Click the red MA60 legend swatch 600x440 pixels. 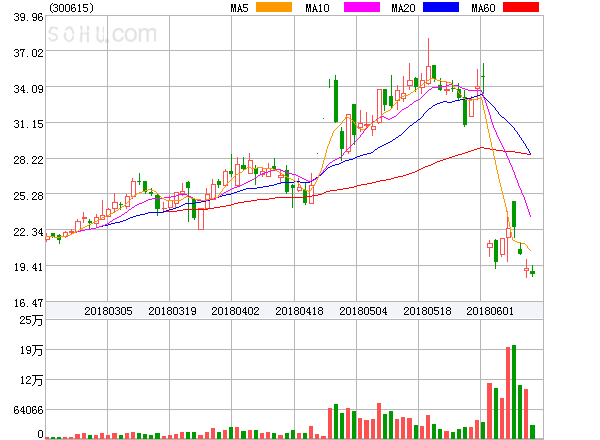(x=521, y=7)
